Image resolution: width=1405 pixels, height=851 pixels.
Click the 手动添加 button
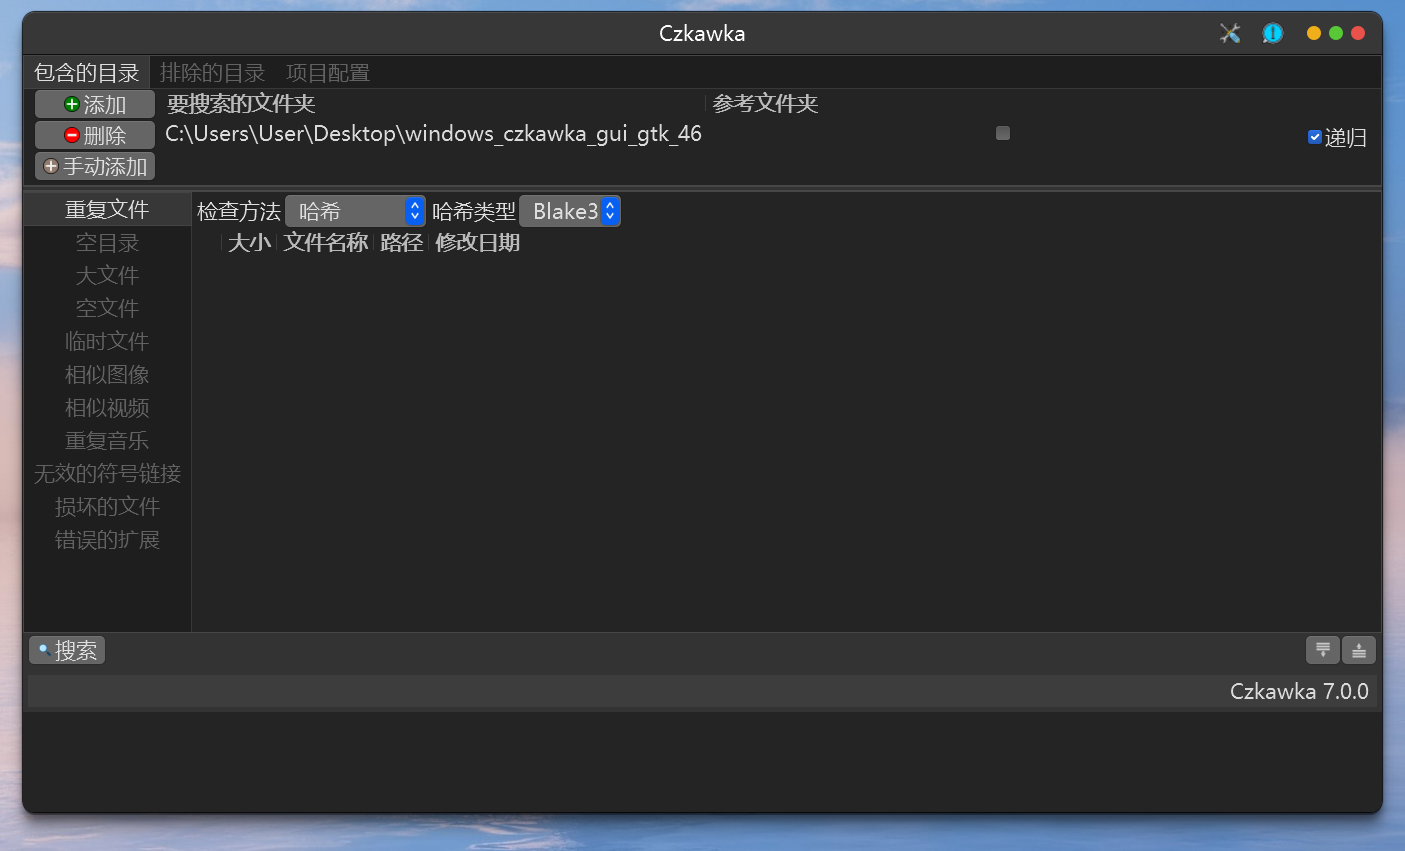pos(95,166)
